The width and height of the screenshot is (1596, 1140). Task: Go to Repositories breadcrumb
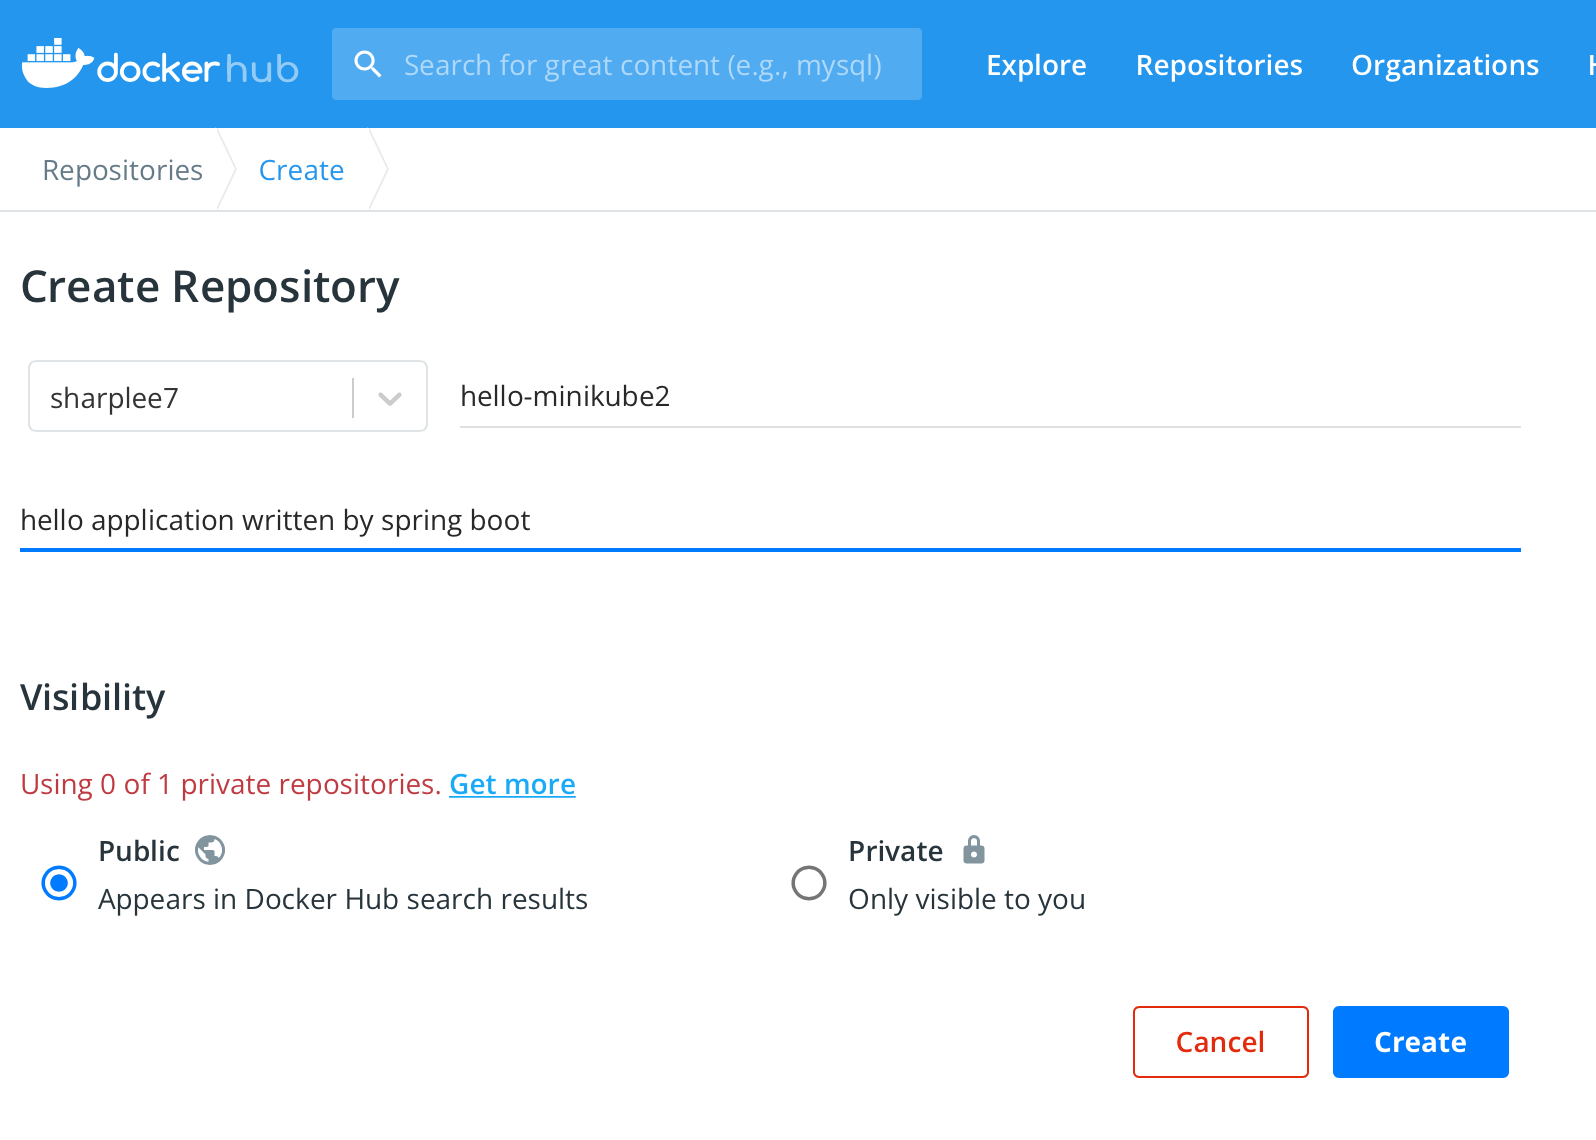122,170
